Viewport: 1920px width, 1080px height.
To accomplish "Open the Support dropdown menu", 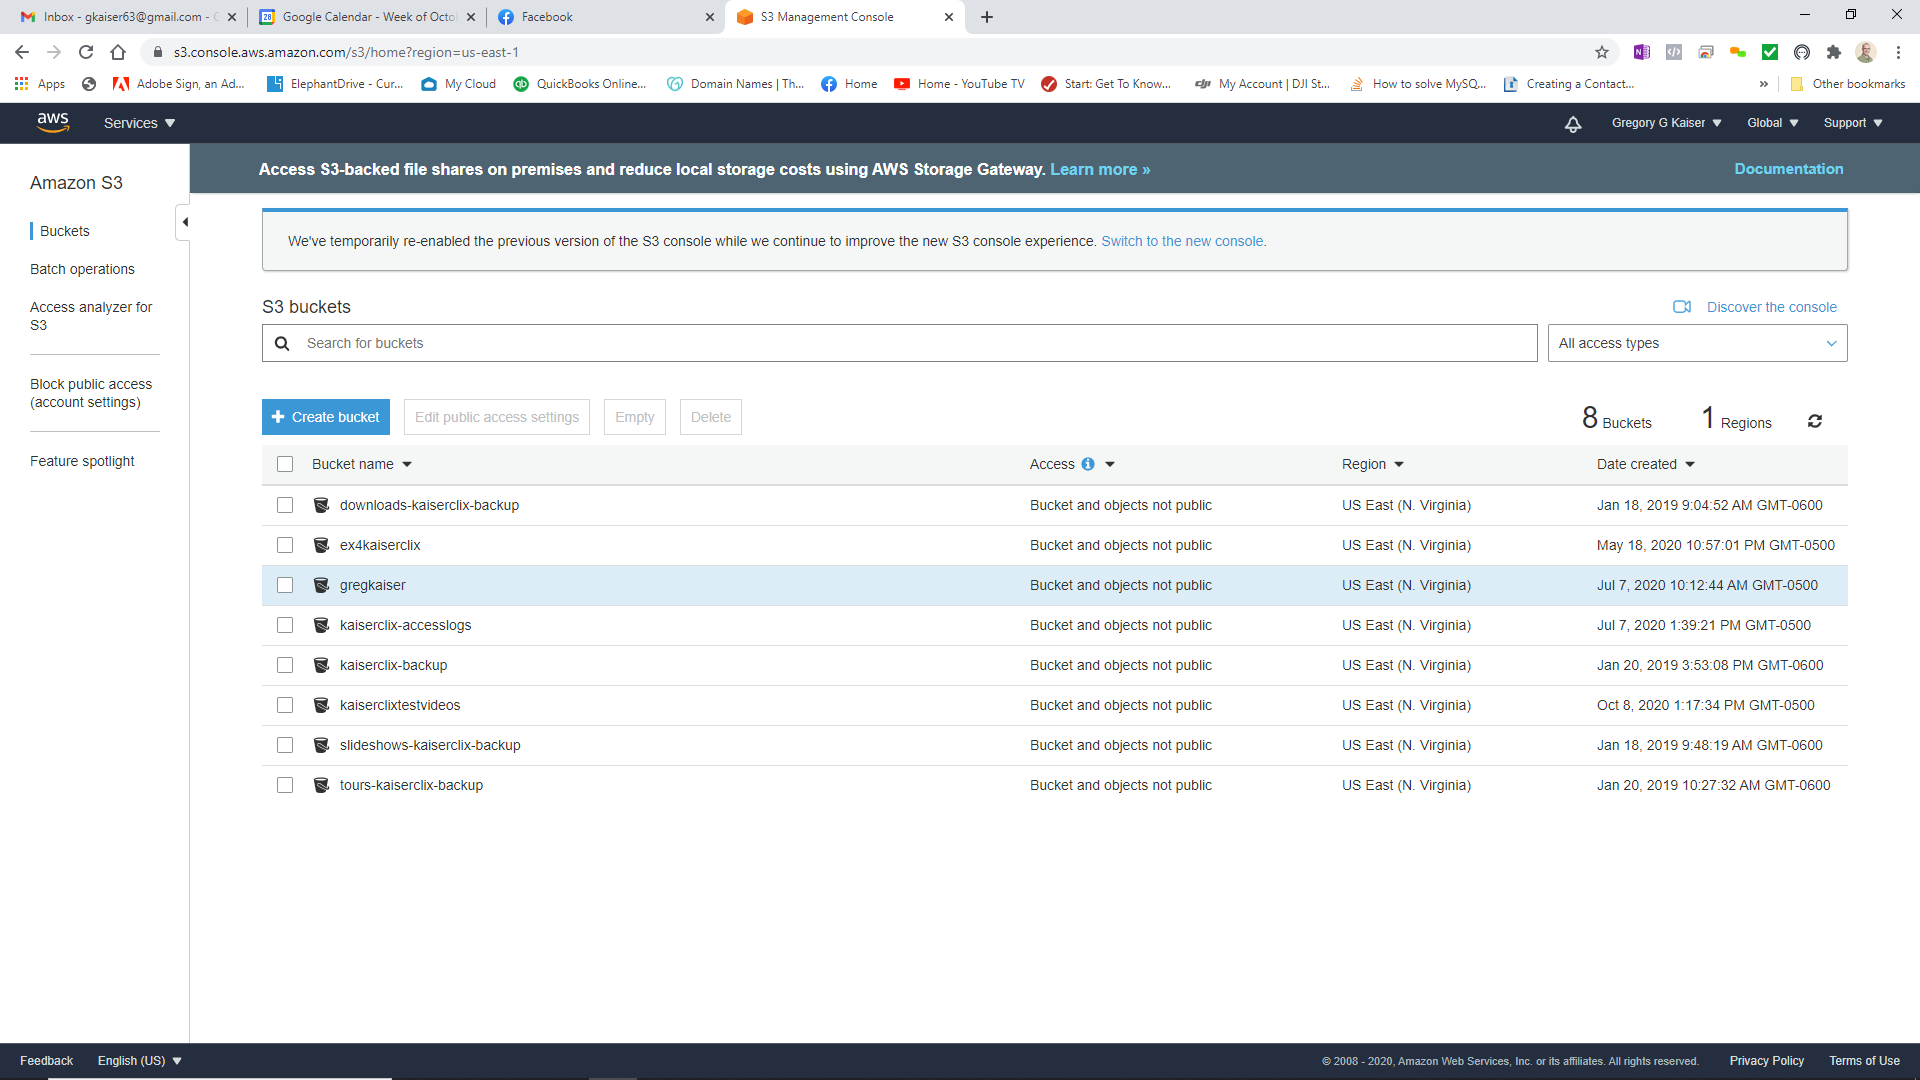I will pos(1852,123).
